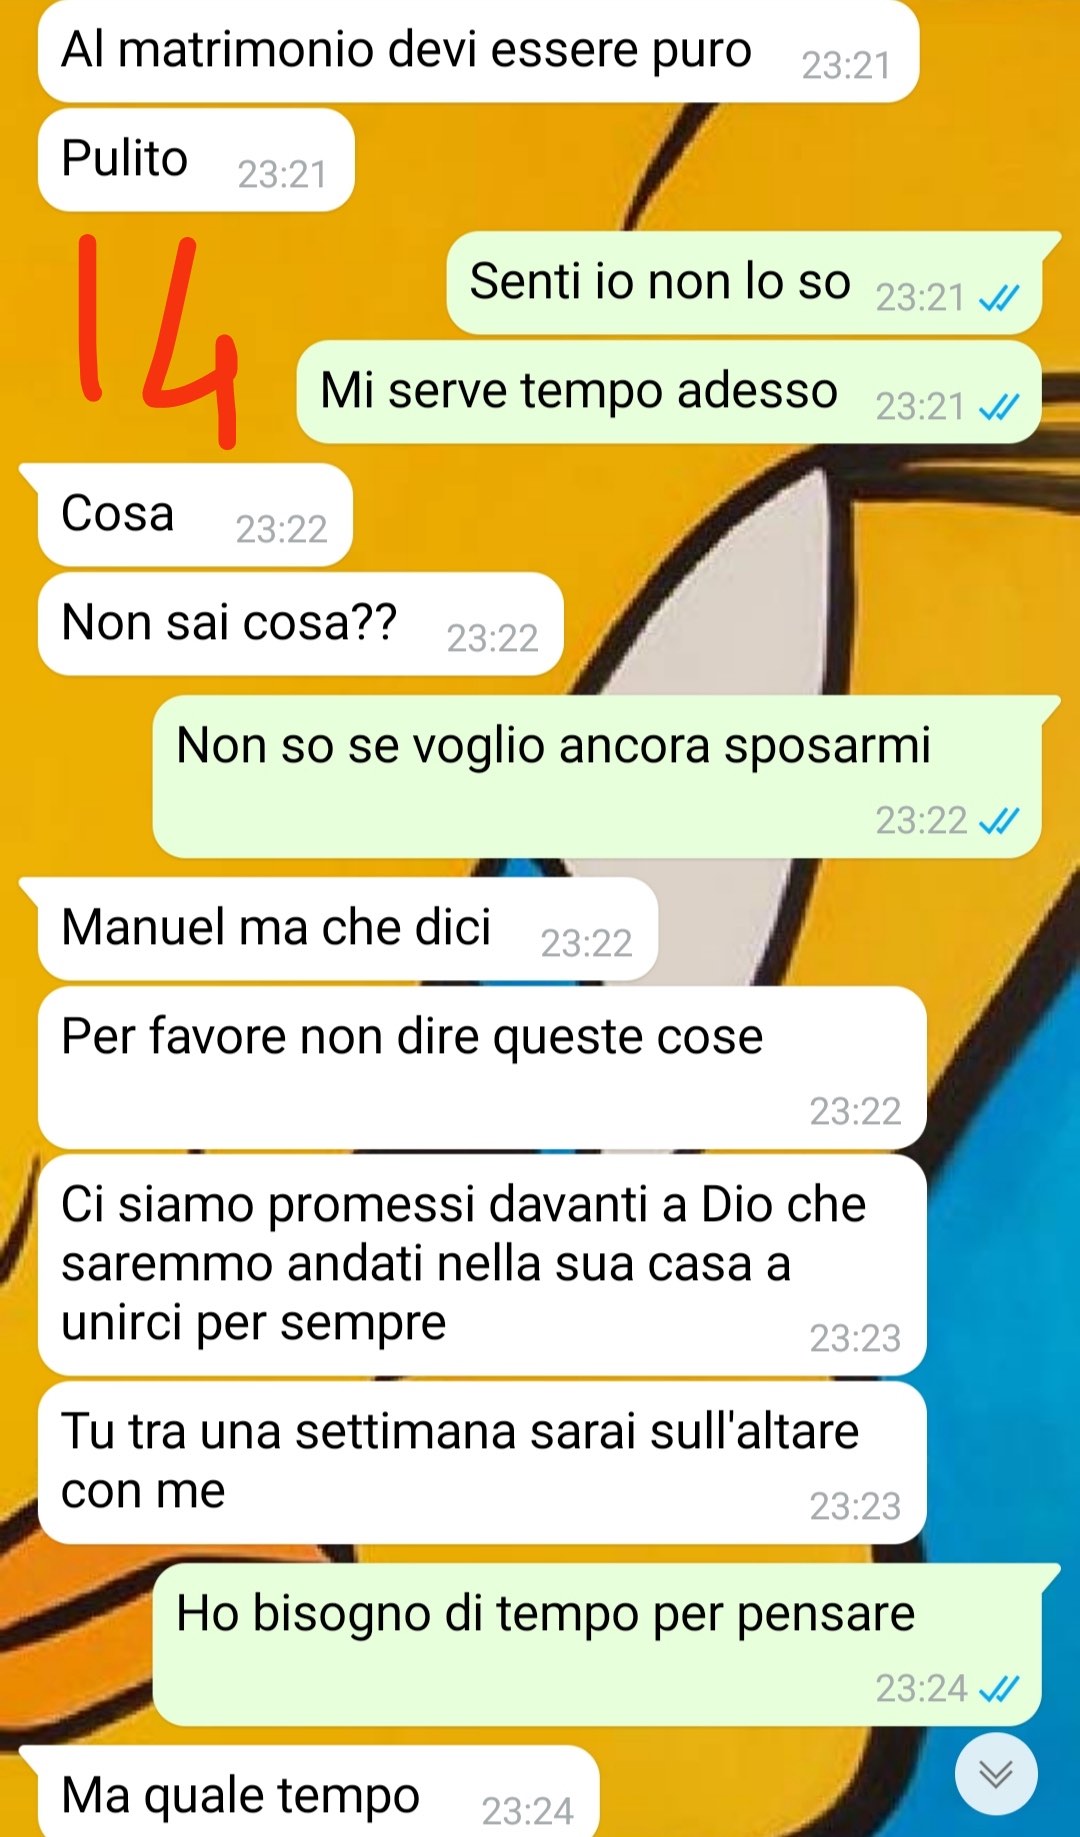Tap the 23:23 timestamp on 'unirci per sempre' message
The image size is (1080, 1837).
coord(855,1338)
